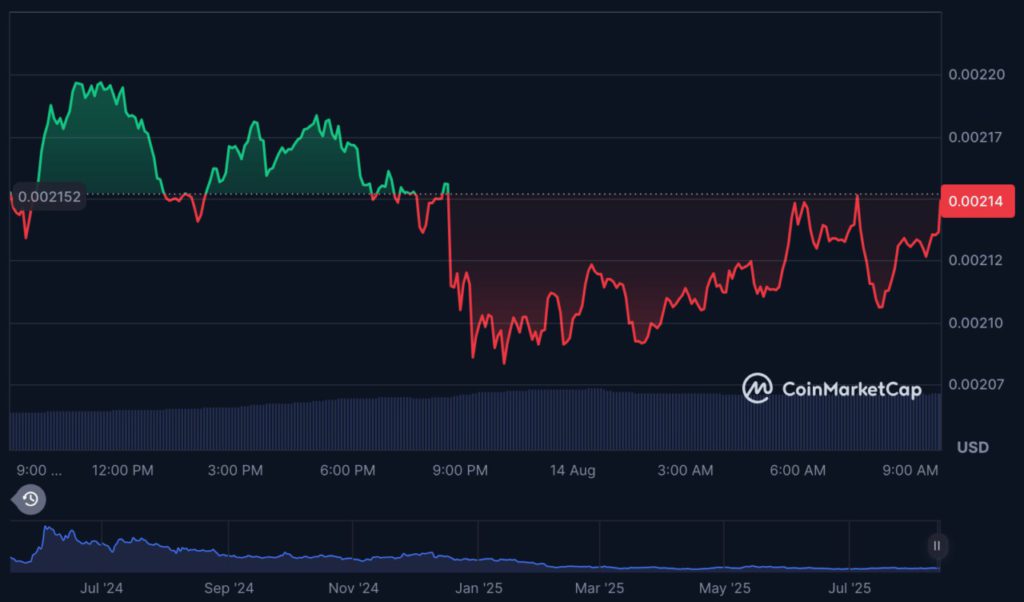Select Jul '25 on the navigator timeline
This screenshot has width=1024, height=602.
click(849, 588)
